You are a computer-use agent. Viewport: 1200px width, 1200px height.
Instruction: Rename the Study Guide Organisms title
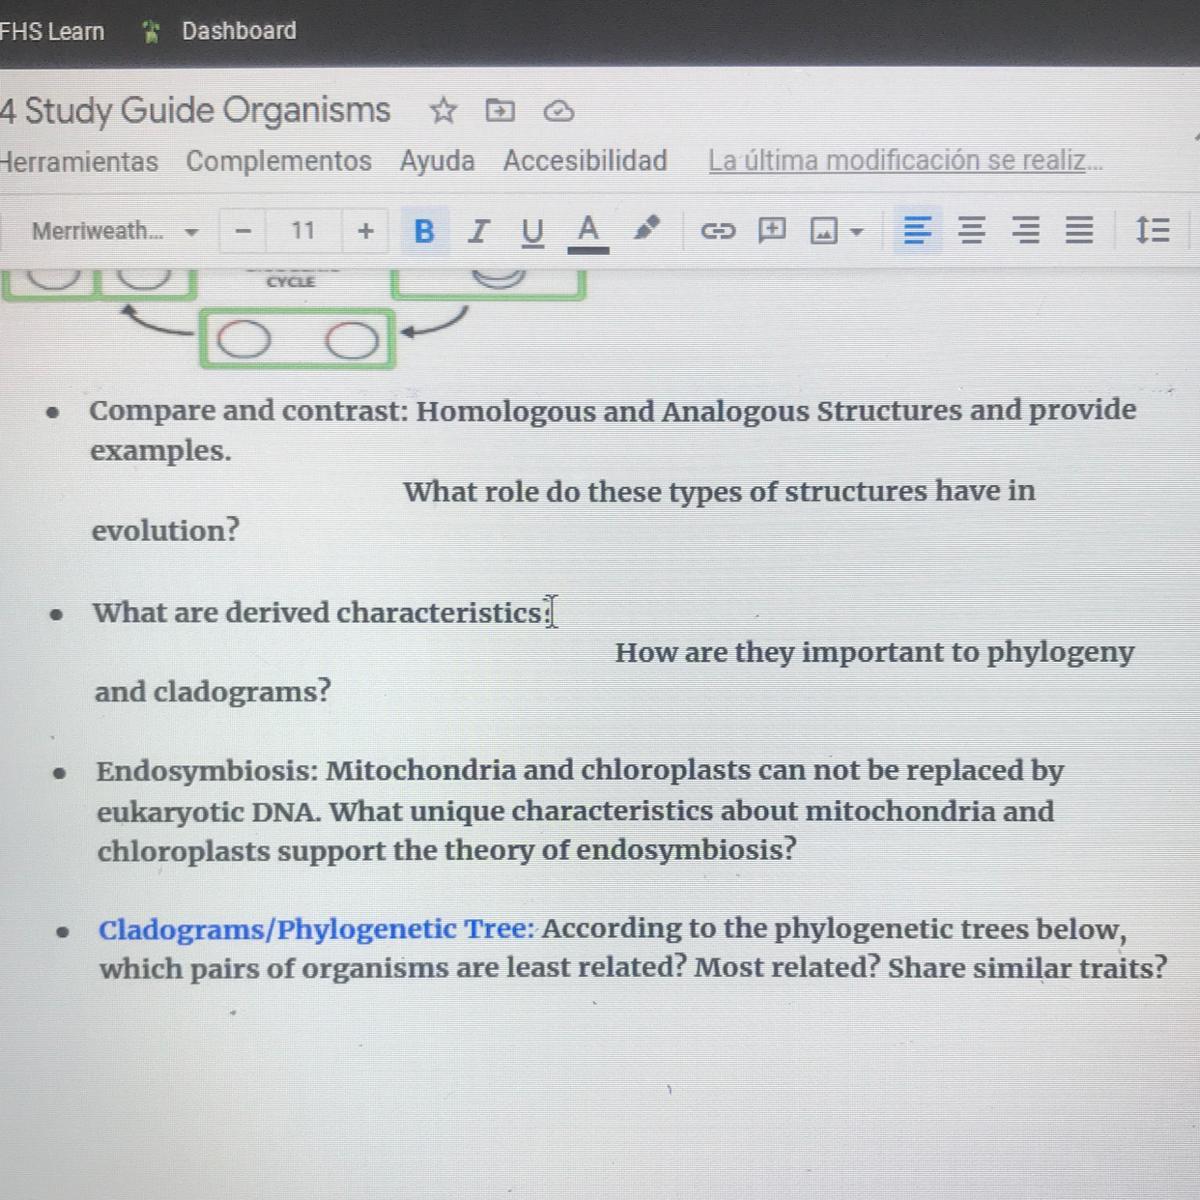coord(196,110)
